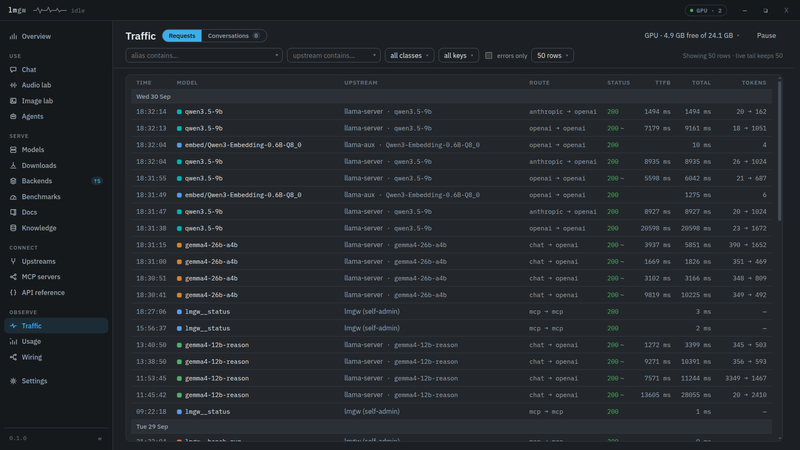
Task: Click embed/Qwen3-Embedding model at 18:31:49
Action: tap(243, 195)
